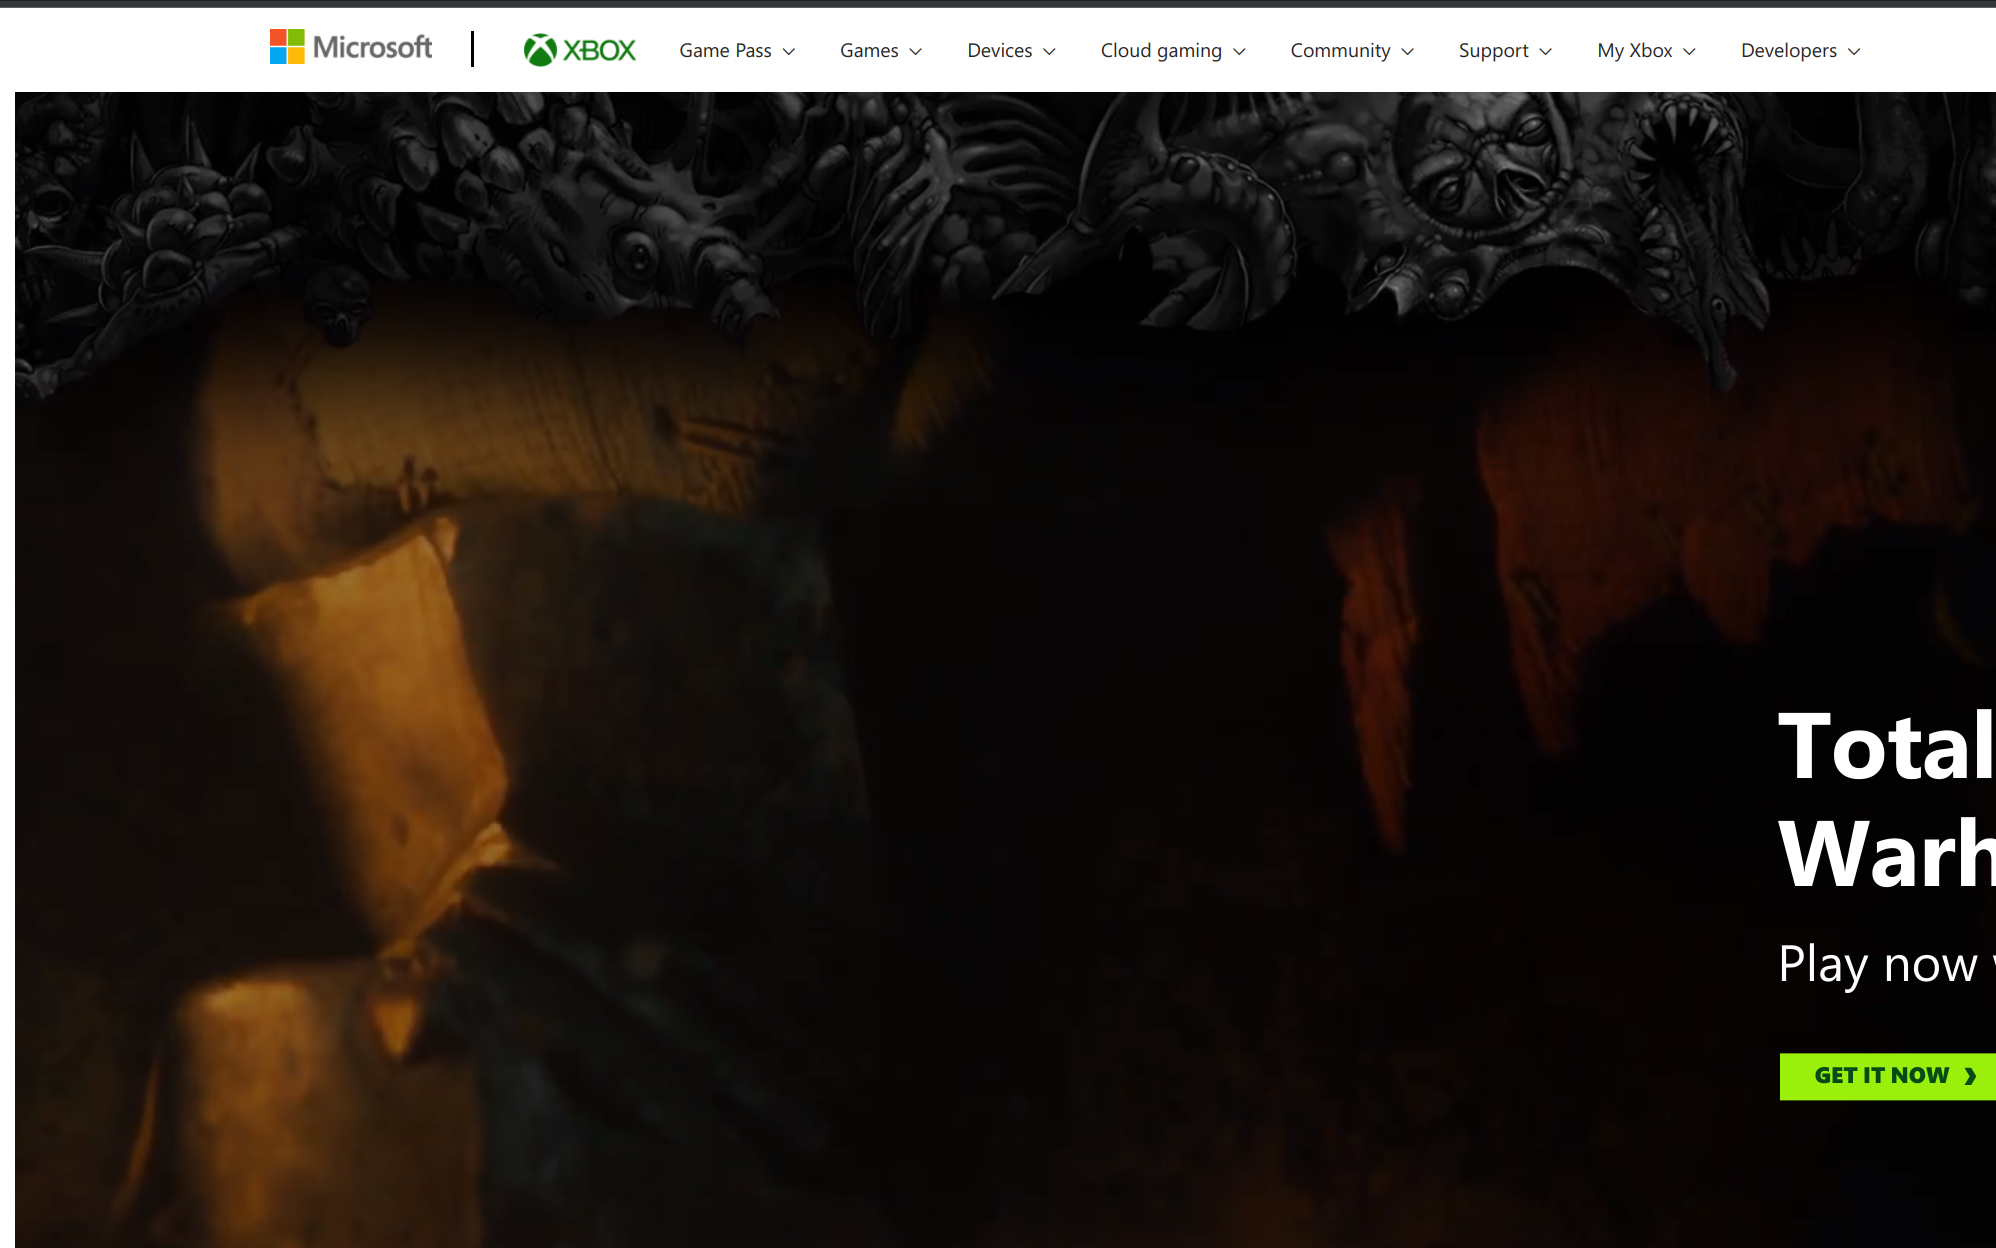Click the Microsoft logo
Viewport: 1996px width, 1248px height.
(x=351, y=47)
